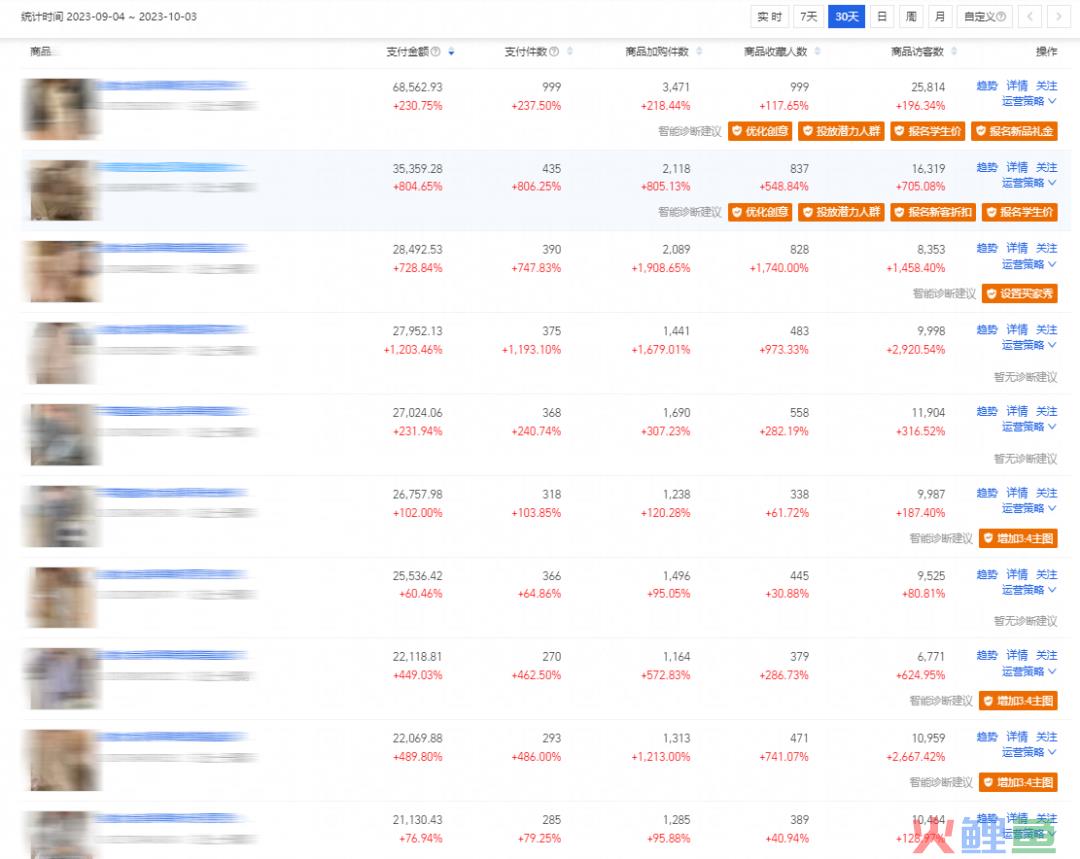Click the 统计时间 2023-09-04 ~ 2023-10-03 text
The height and width of the screenshot is (859, 1080).
click(x=109, y=17)
